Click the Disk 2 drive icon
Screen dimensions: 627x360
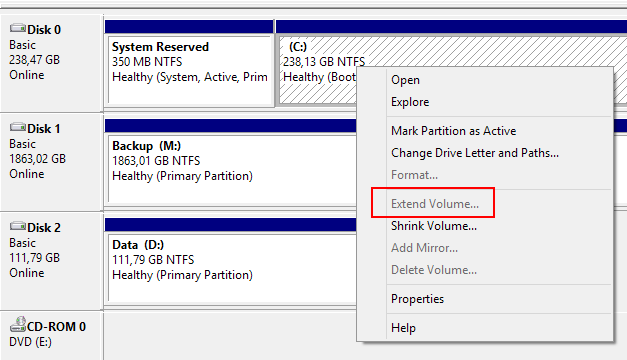pyautogui.click(x=17, y=226)
